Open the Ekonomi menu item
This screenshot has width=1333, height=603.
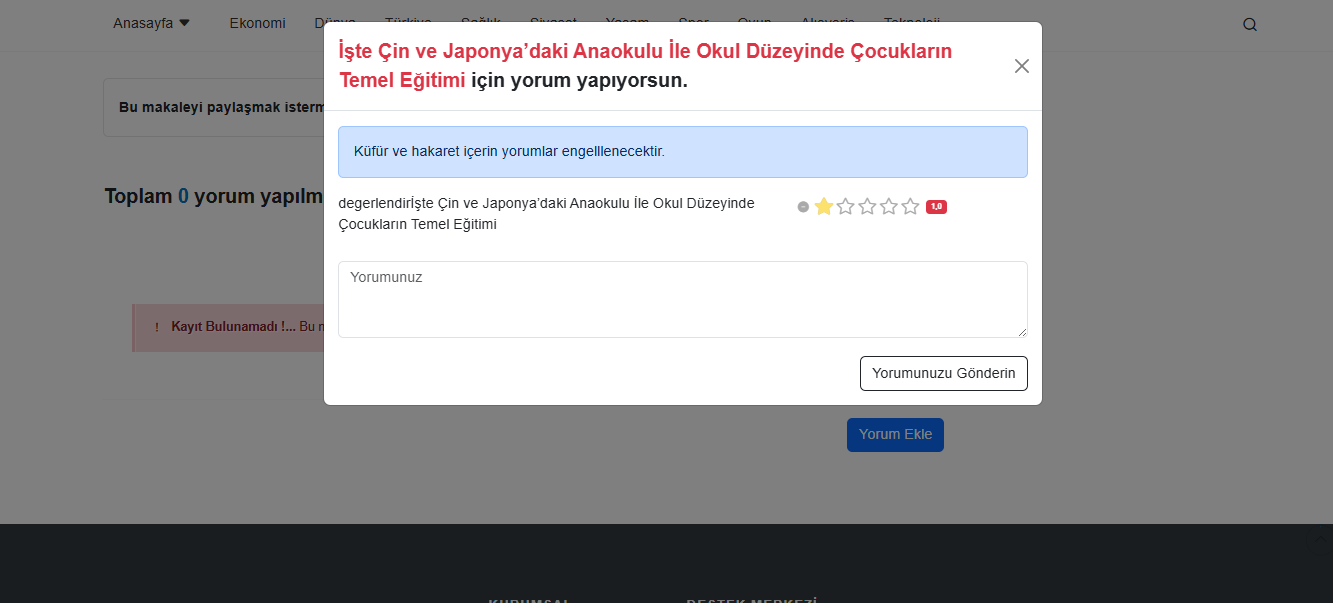[257, 23]
